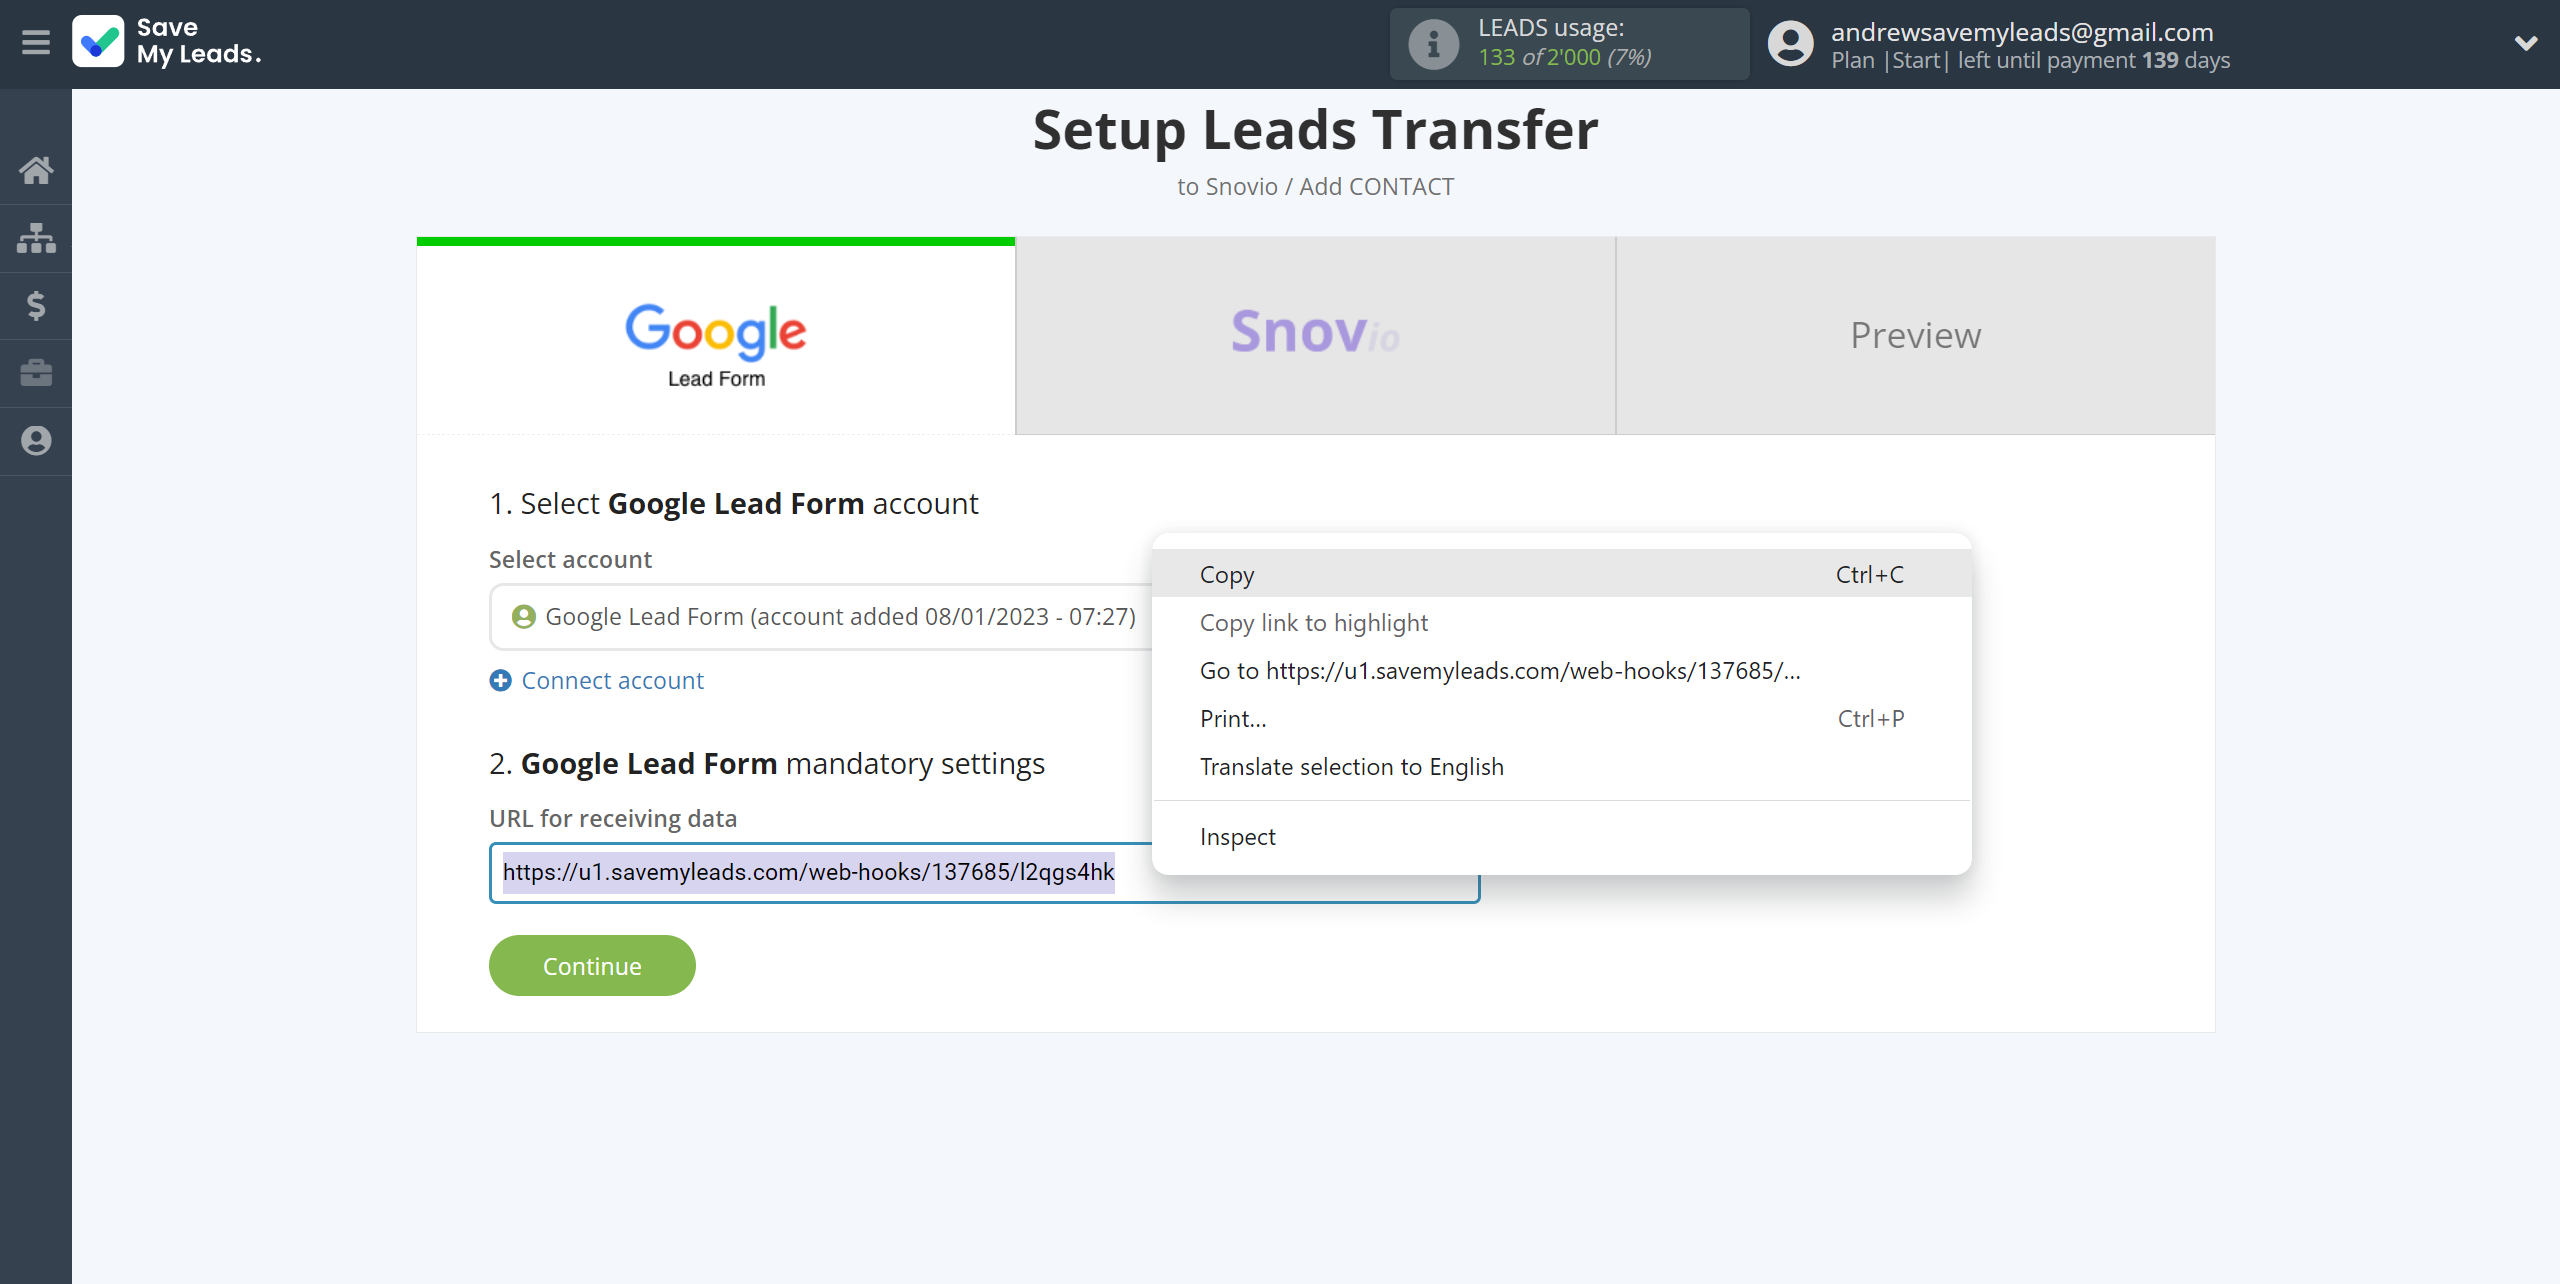Click the plus icon beside Connect account

pyautogui.click(x=500, y=681)
